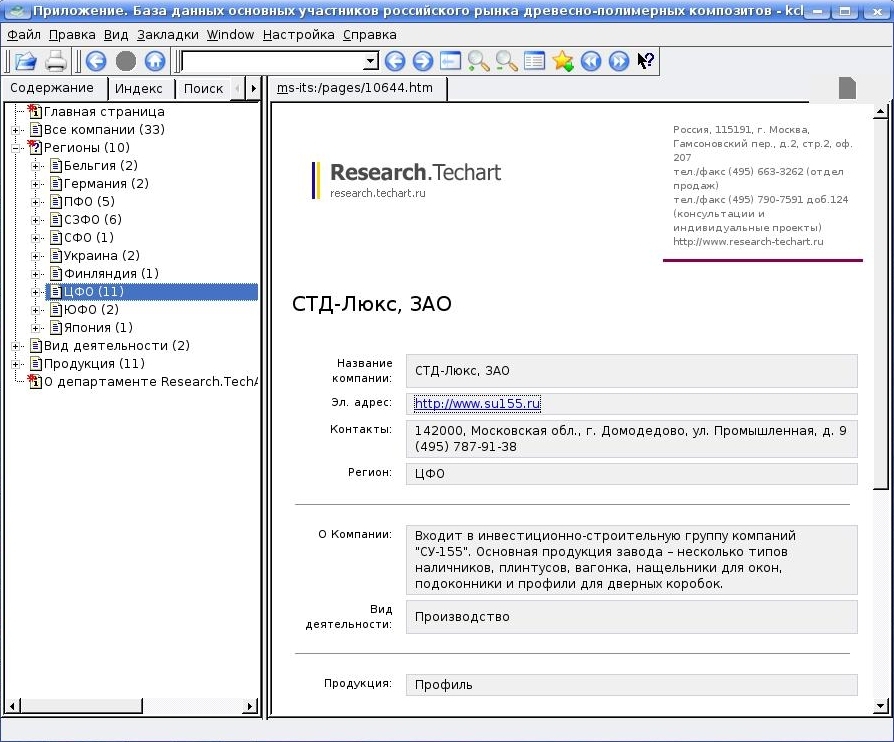This screenshot has height=742, width=894.
Task: Switch to the Индекс tab
Action: click(139, 89)
